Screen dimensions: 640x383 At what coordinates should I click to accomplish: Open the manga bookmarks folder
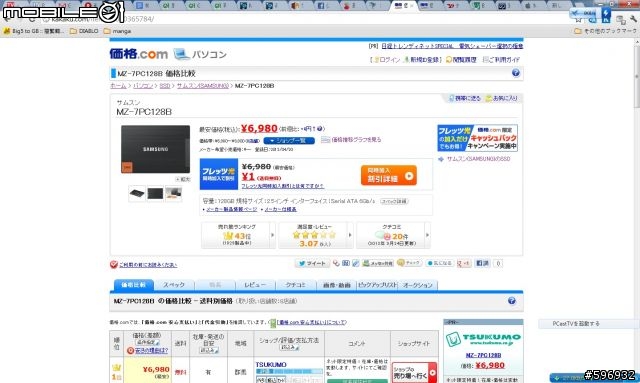[x=118, y=31]
